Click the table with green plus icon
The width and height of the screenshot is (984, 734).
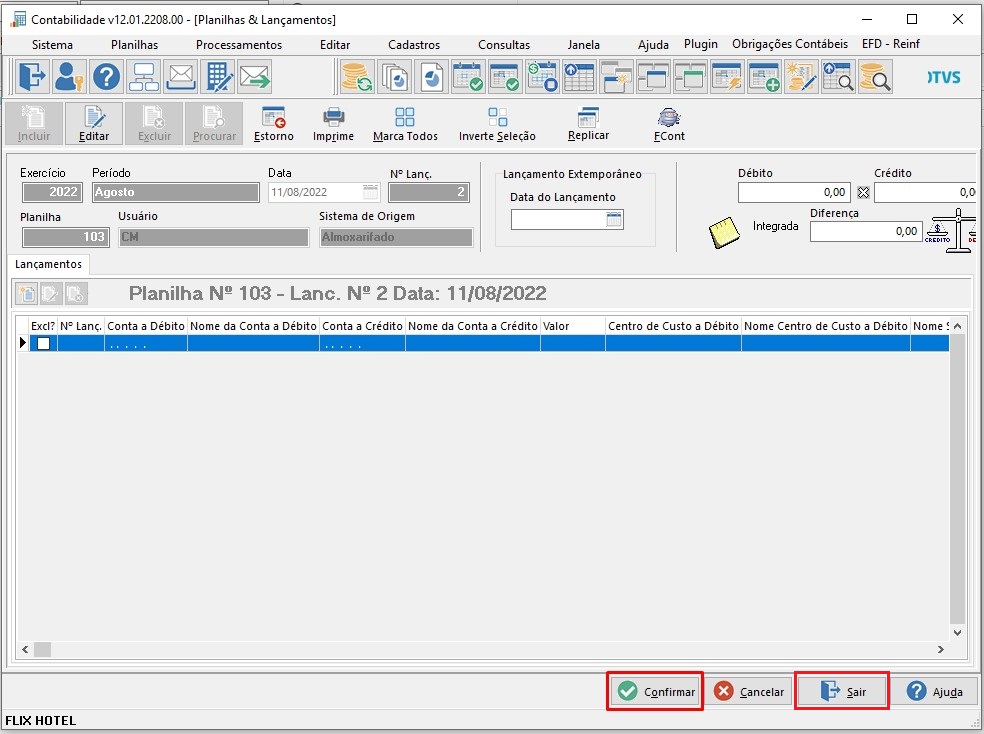coord(764,77)
